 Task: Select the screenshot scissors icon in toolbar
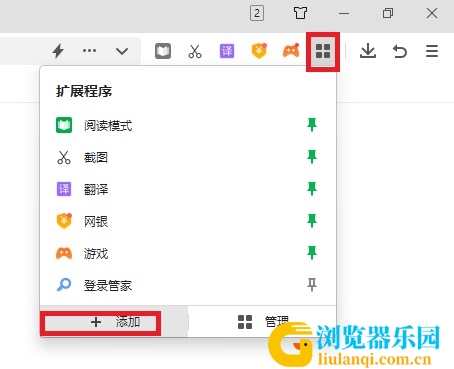pos(195,51)
